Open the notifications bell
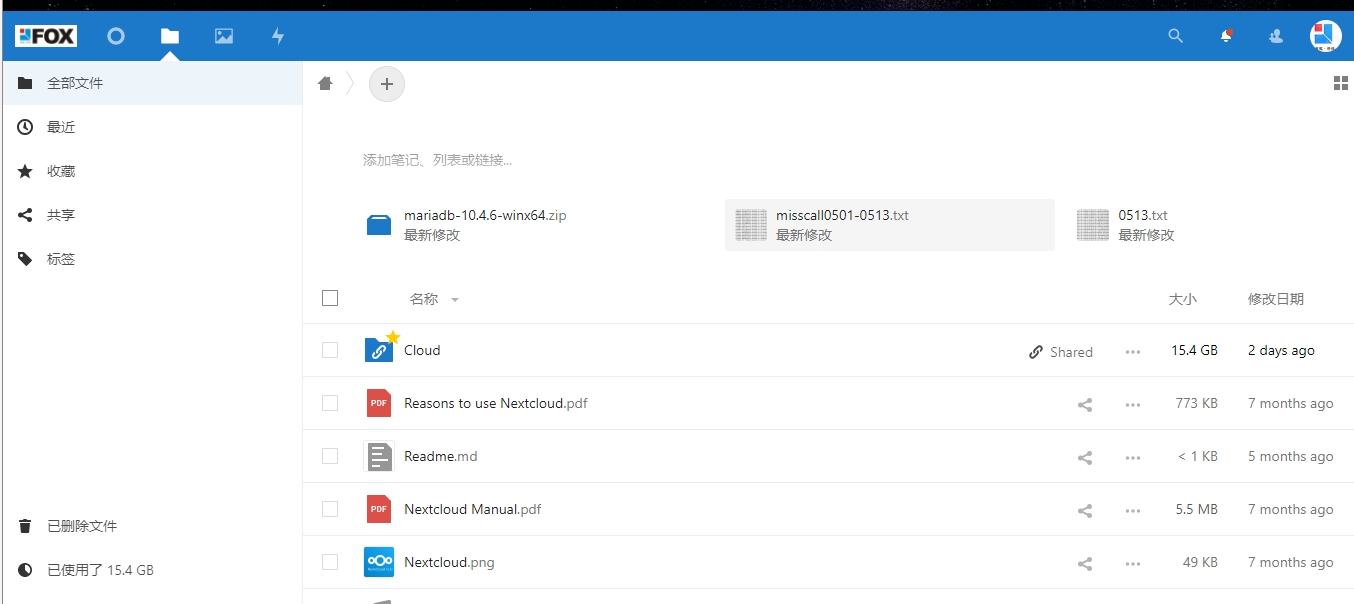The height and width of the screenshot is (604, 1354). tap(1226, 36)
